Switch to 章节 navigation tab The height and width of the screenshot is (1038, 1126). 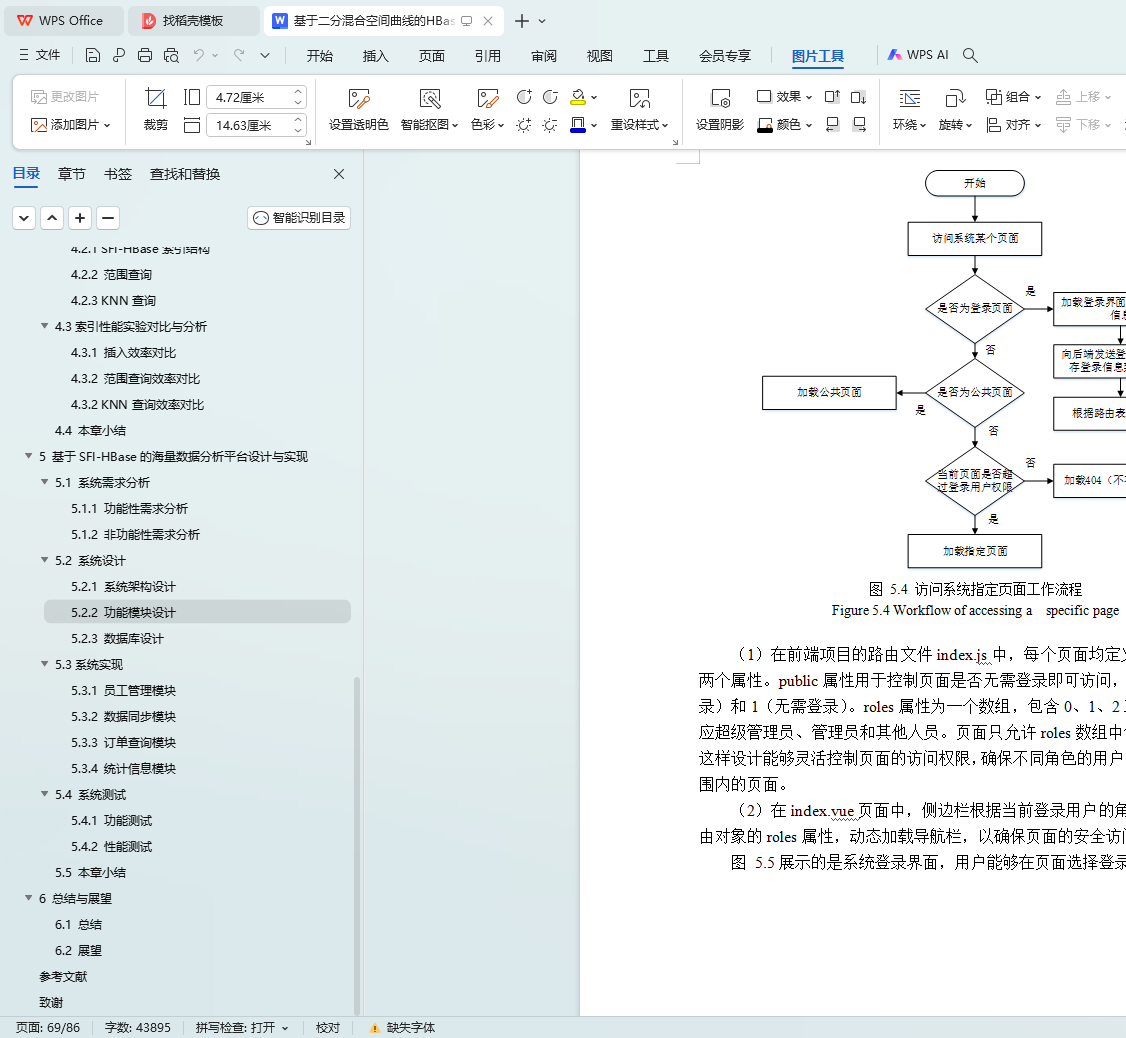(x=72, y=174)
